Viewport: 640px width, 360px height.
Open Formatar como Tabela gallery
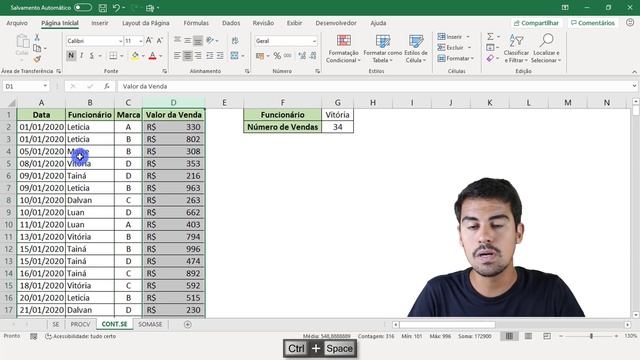pyautogui.click(x=382, y=49)
